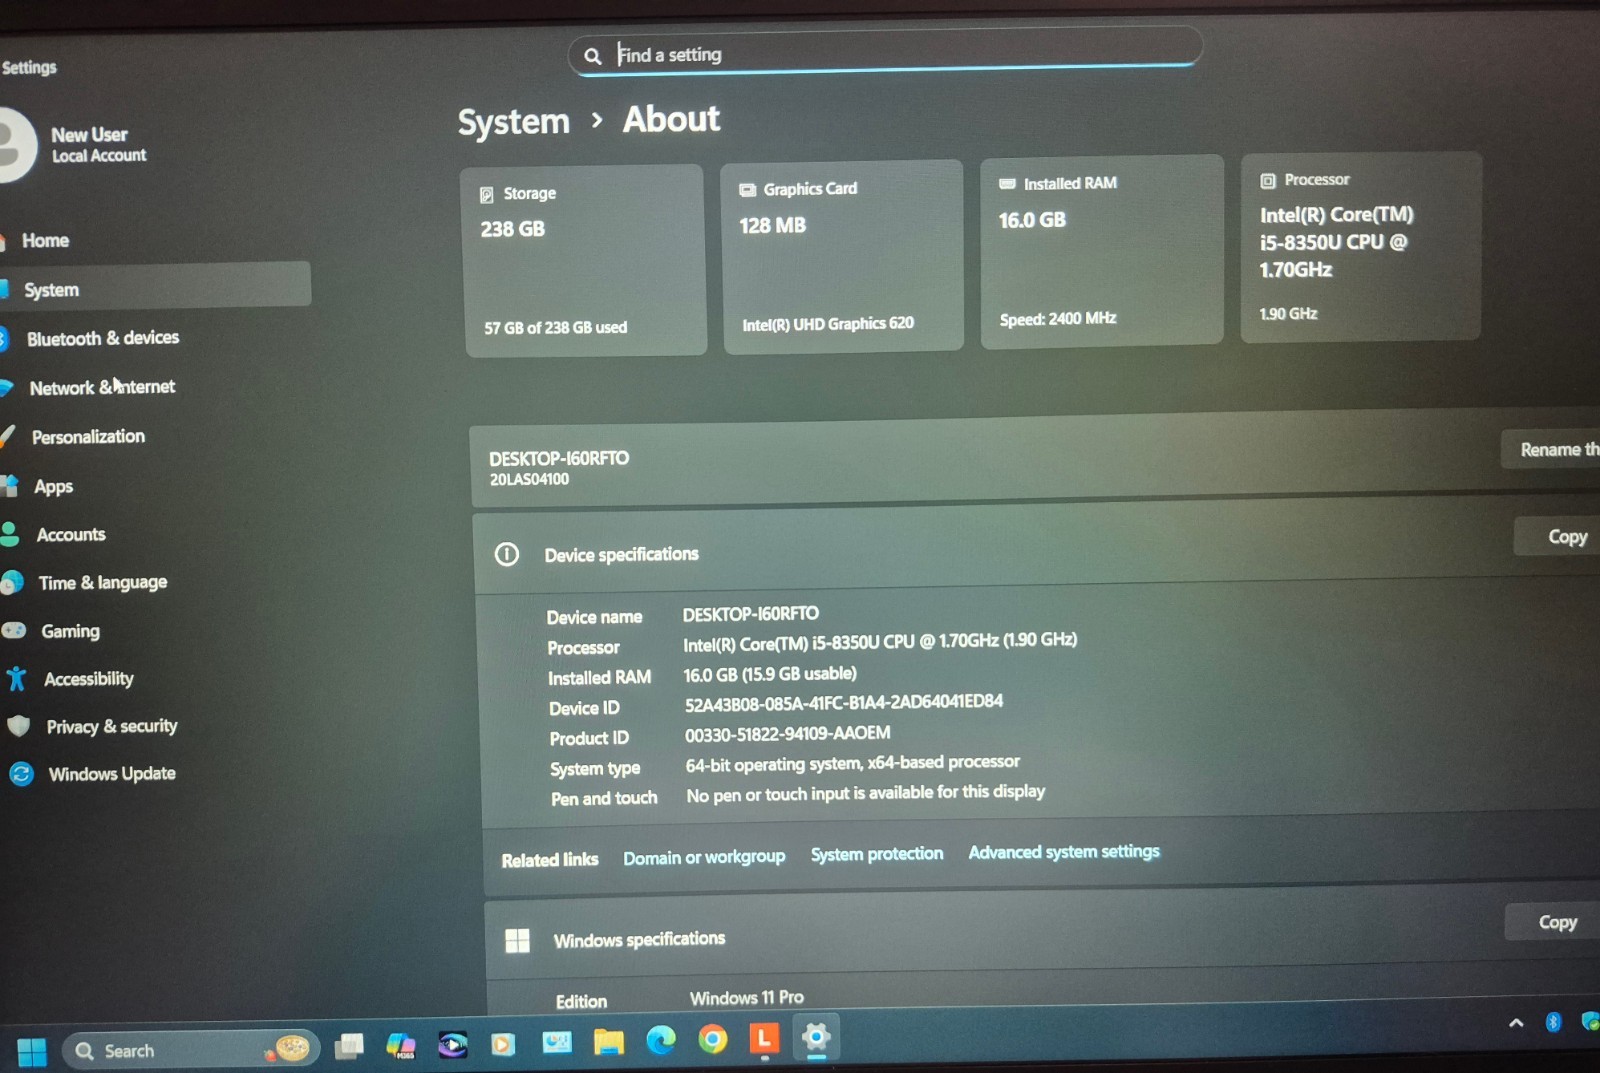Image resolution: width=1600 pixels, height=1073 pixels.
Task: Click the Settings gear on the taskbar
Action: pyautogui.click(x=816, y=1038)
